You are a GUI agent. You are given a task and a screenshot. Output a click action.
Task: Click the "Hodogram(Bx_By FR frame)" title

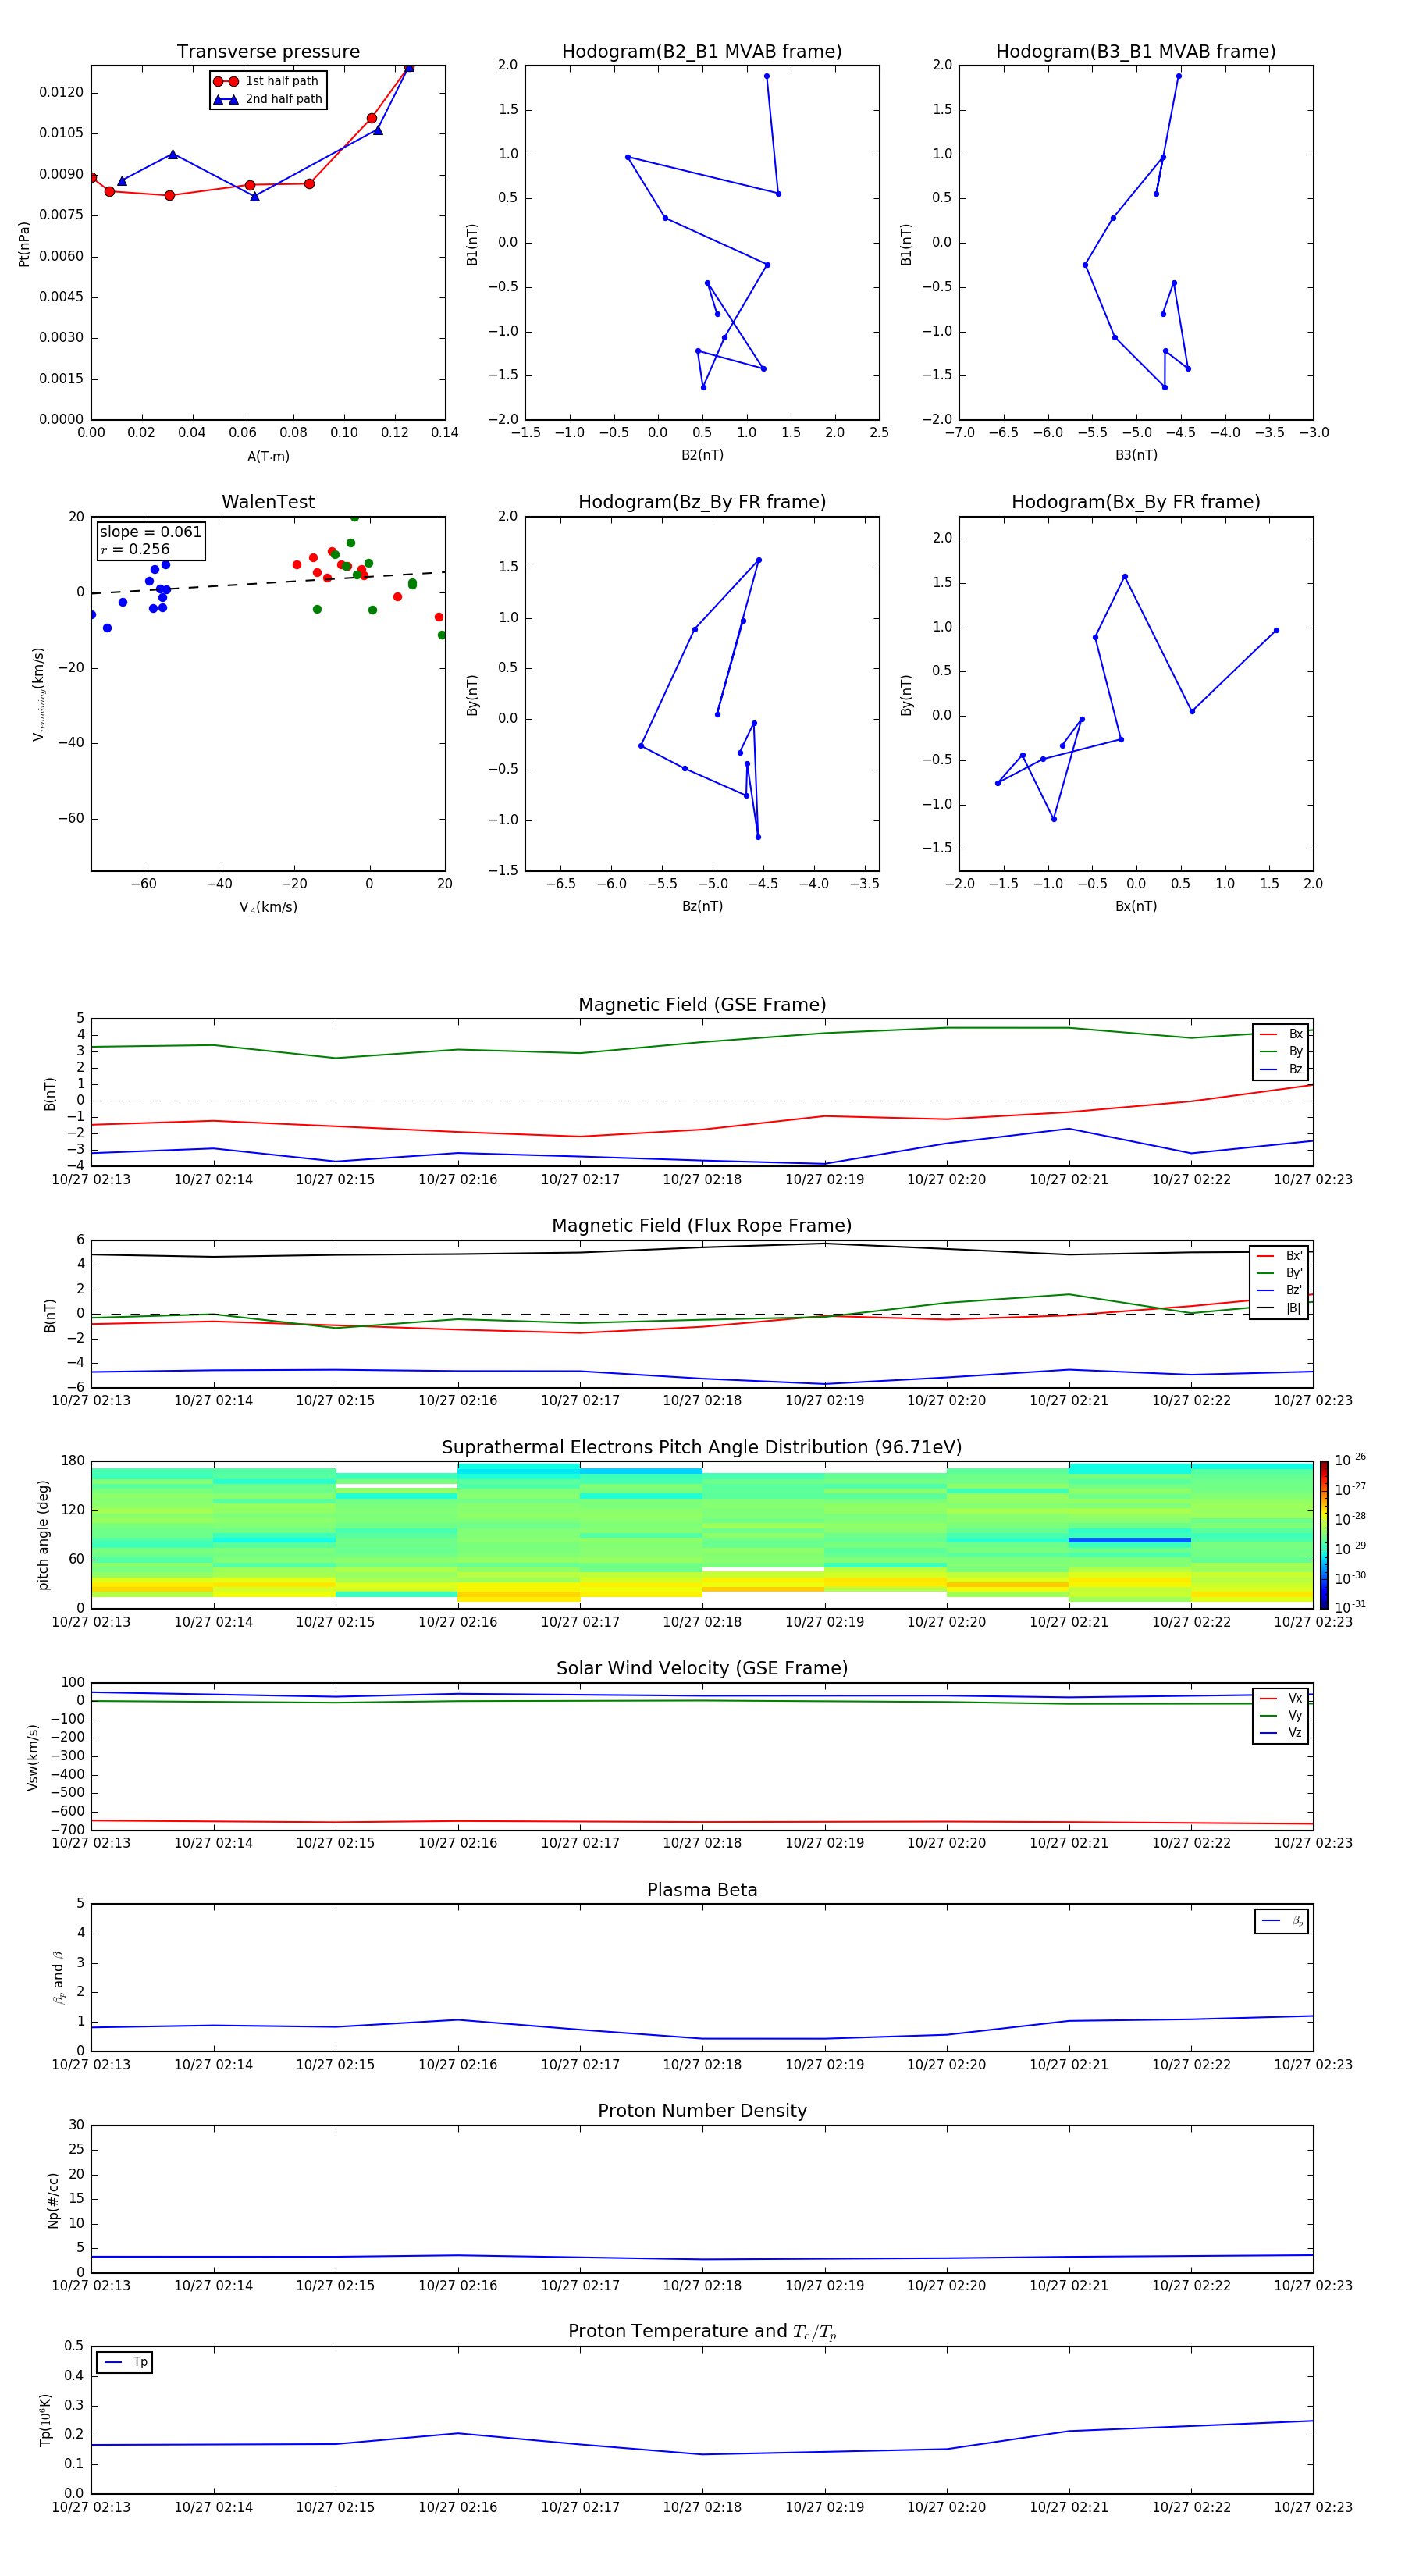pos(1136,502)
